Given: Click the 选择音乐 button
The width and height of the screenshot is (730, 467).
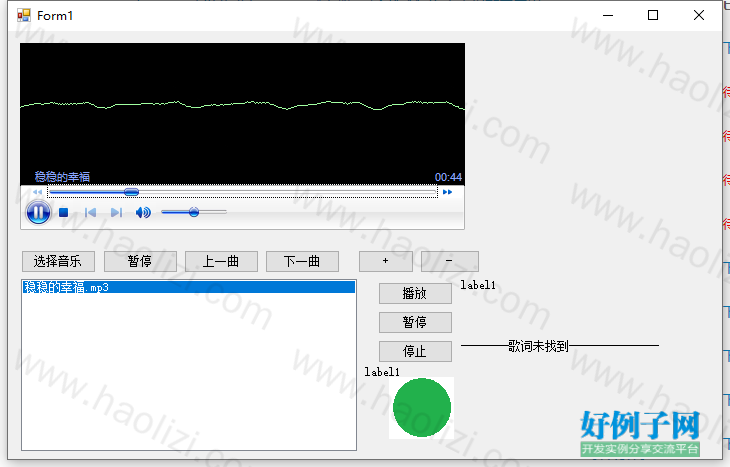Looking at the screenshot, I should coord(58,261).
